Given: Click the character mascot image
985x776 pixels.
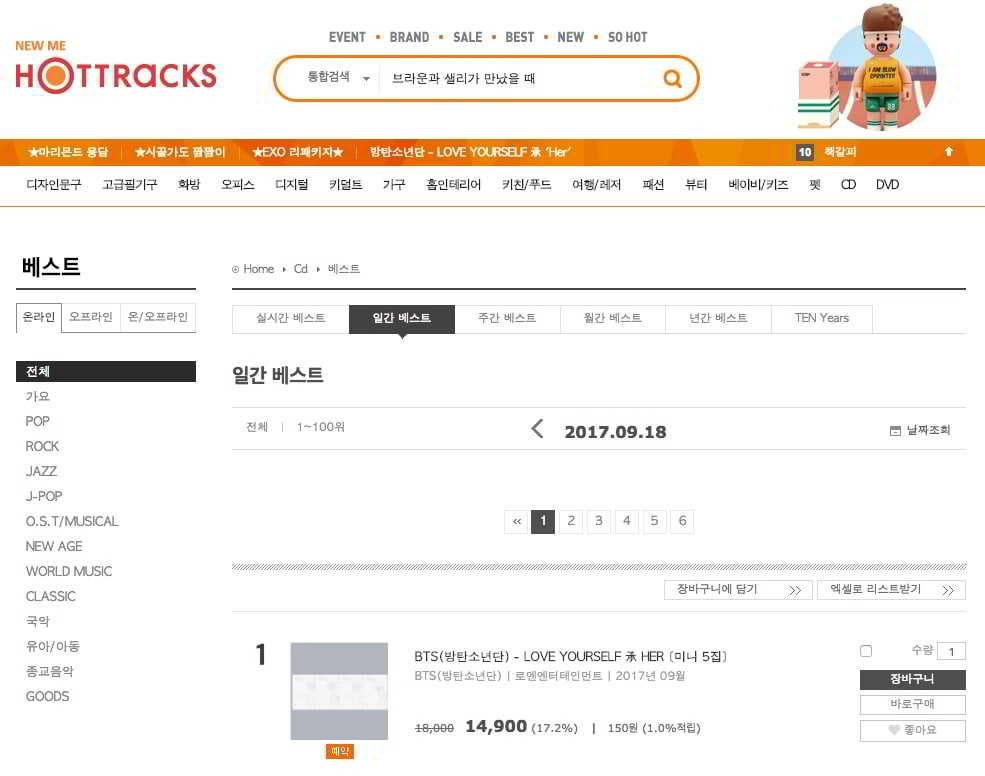Looking at the screenshot, I should (867, 68).
